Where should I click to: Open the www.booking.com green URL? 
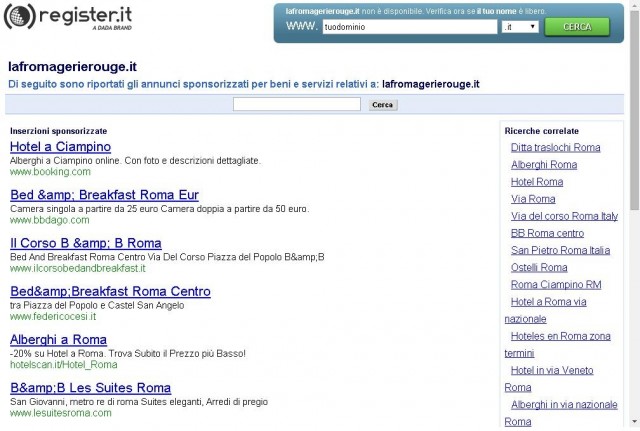50,172
